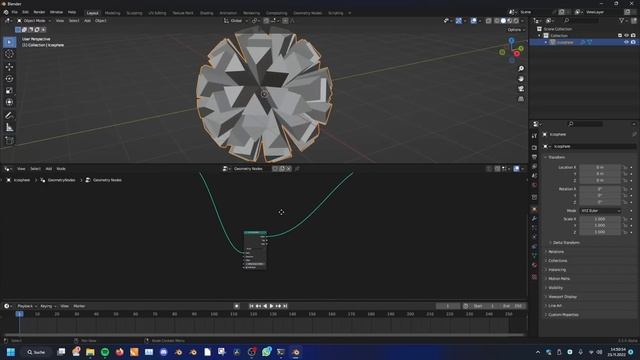The width and height of the screenshot is (640, 360).
Task: Switch to the Modeling workspace tab
Action: click(113, 13)
